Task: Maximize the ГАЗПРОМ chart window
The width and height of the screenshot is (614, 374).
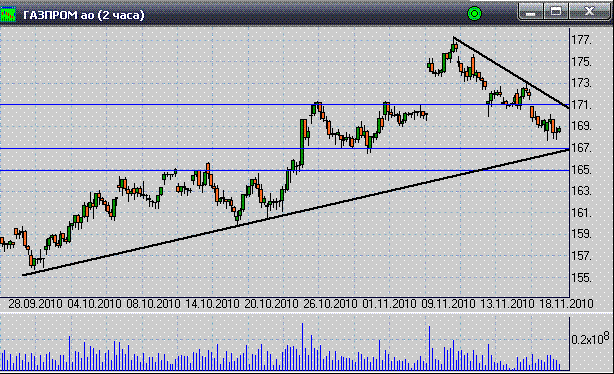Action: [x=556, y=12]
